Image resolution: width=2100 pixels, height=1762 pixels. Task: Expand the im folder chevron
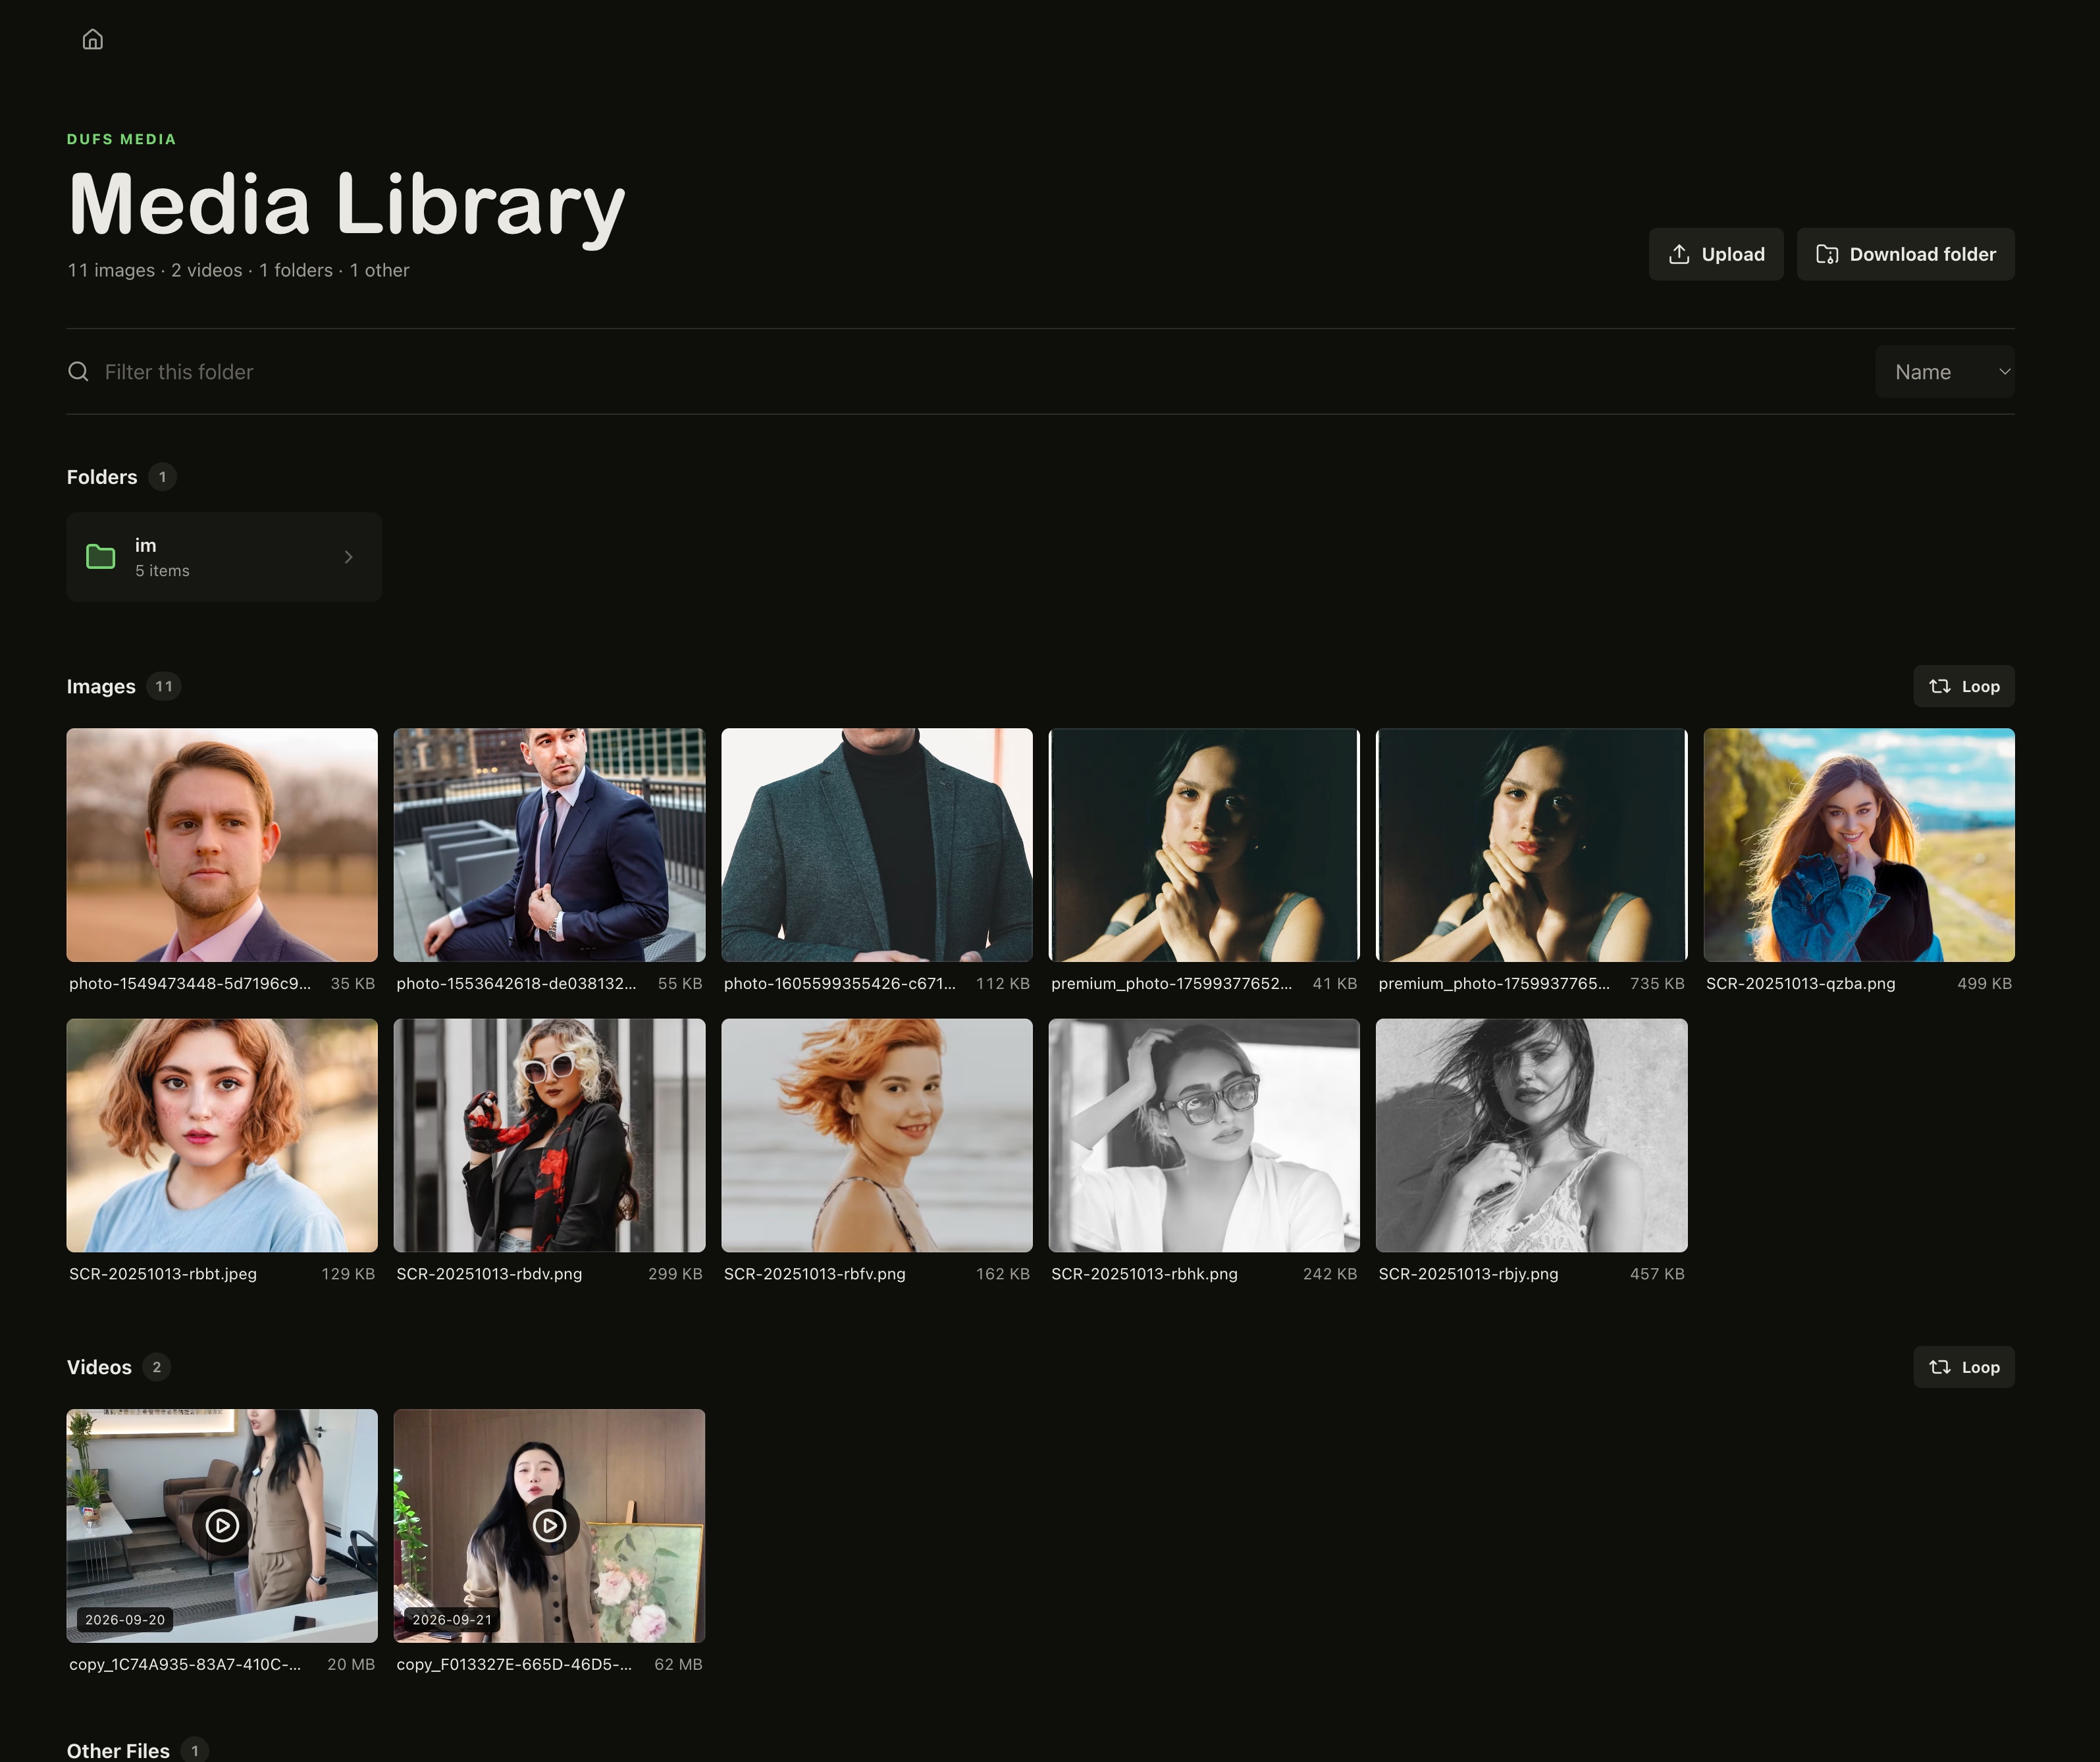click(x=348, y=557)
